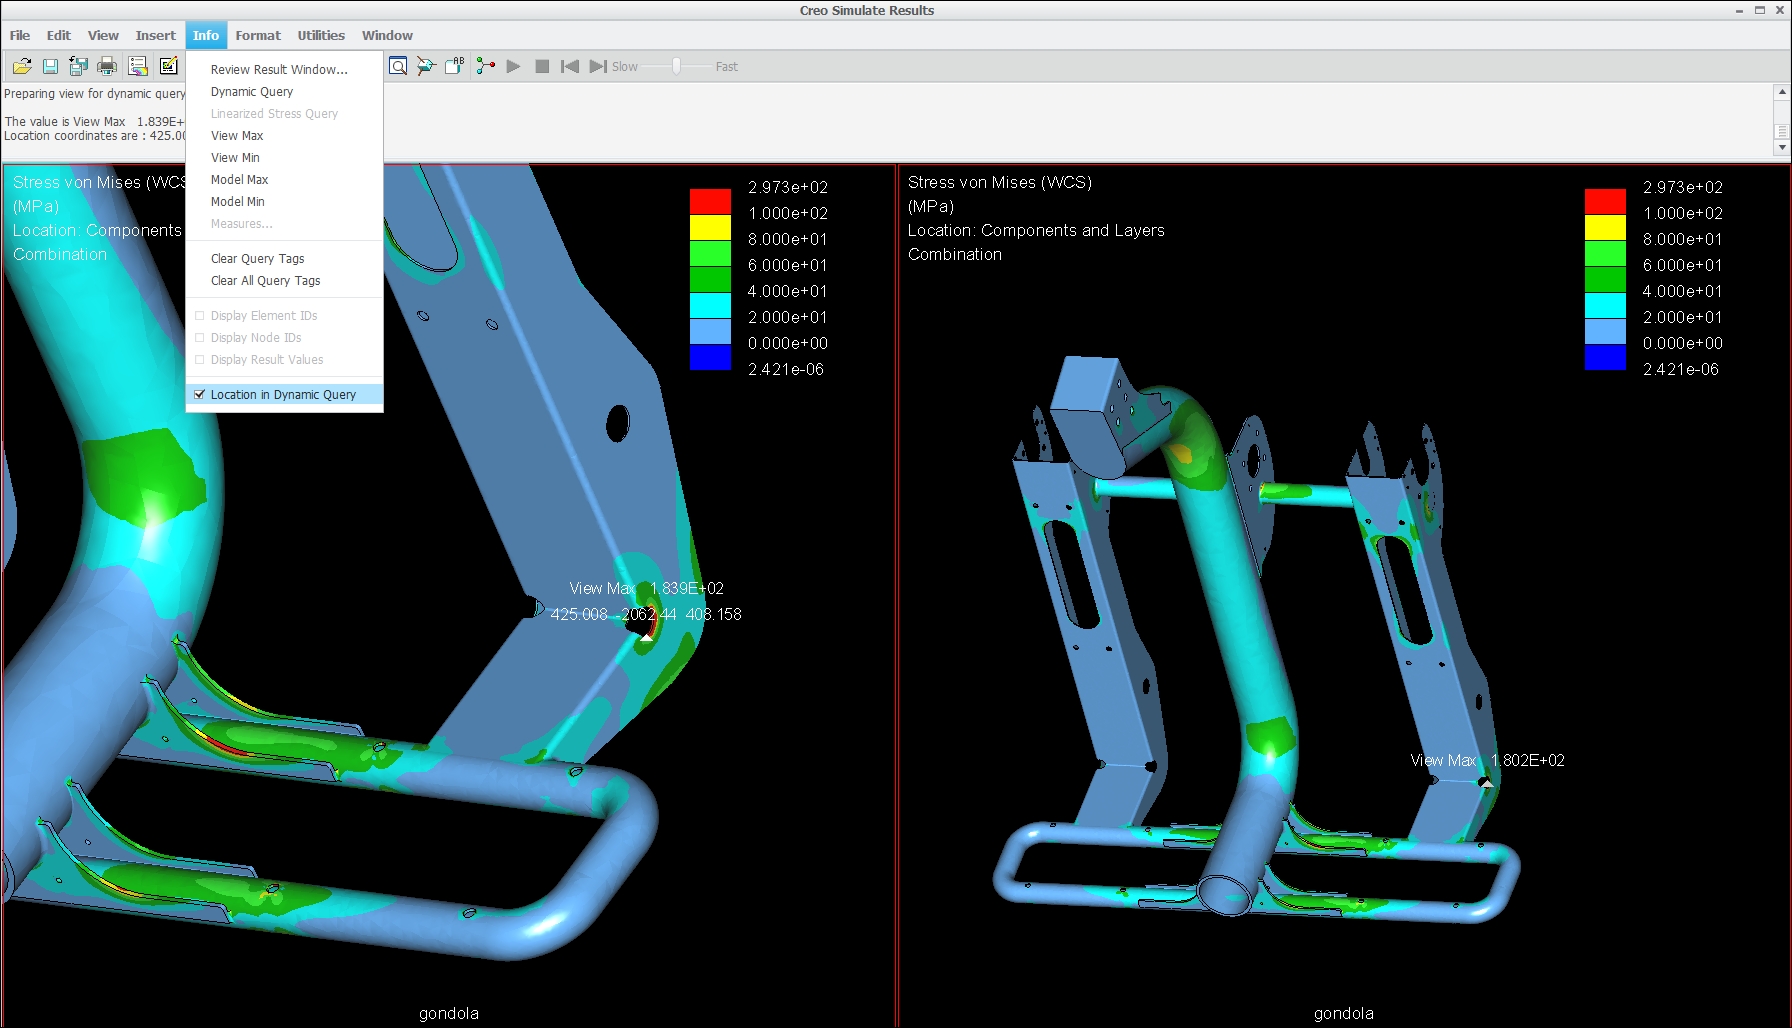The image size is (1792, 1028).
Task: Click the magnifier zoom-window toolbar icon
Action: pos(398,66)
